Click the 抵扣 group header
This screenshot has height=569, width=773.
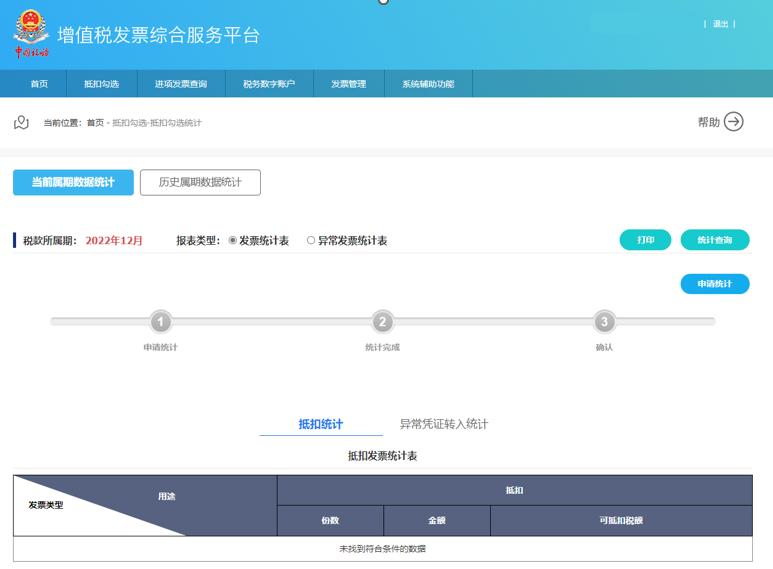pyautogui.click(x=515, y=490)
